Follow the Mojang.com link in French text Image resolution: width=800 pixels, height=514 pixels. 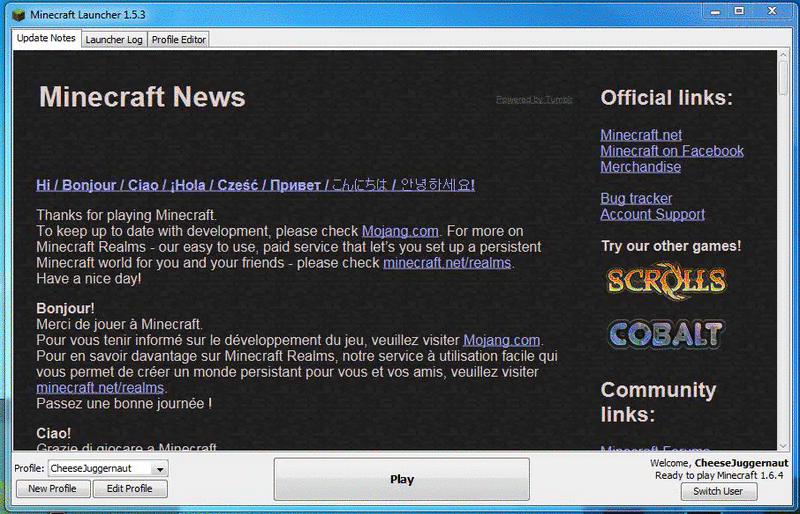tap(502, 340)
